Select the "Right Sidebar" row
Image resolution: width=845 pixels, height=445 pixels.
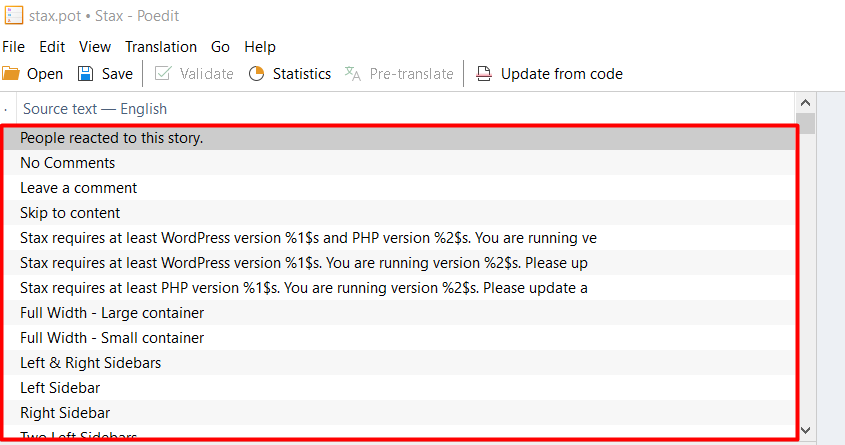tap(399, 413)
